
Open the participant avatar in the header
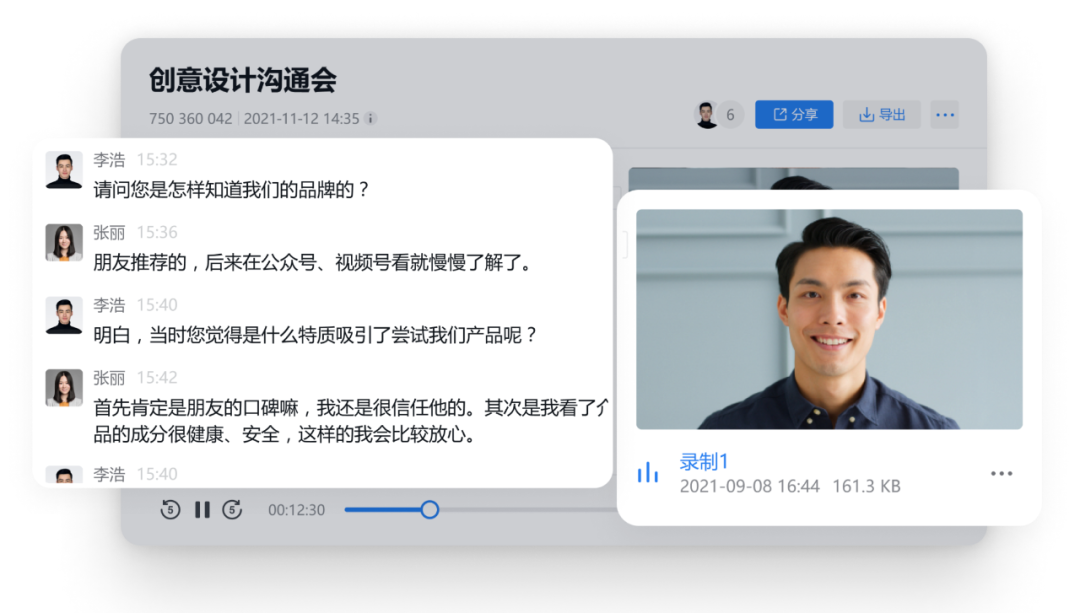click(x=707, y=115)
